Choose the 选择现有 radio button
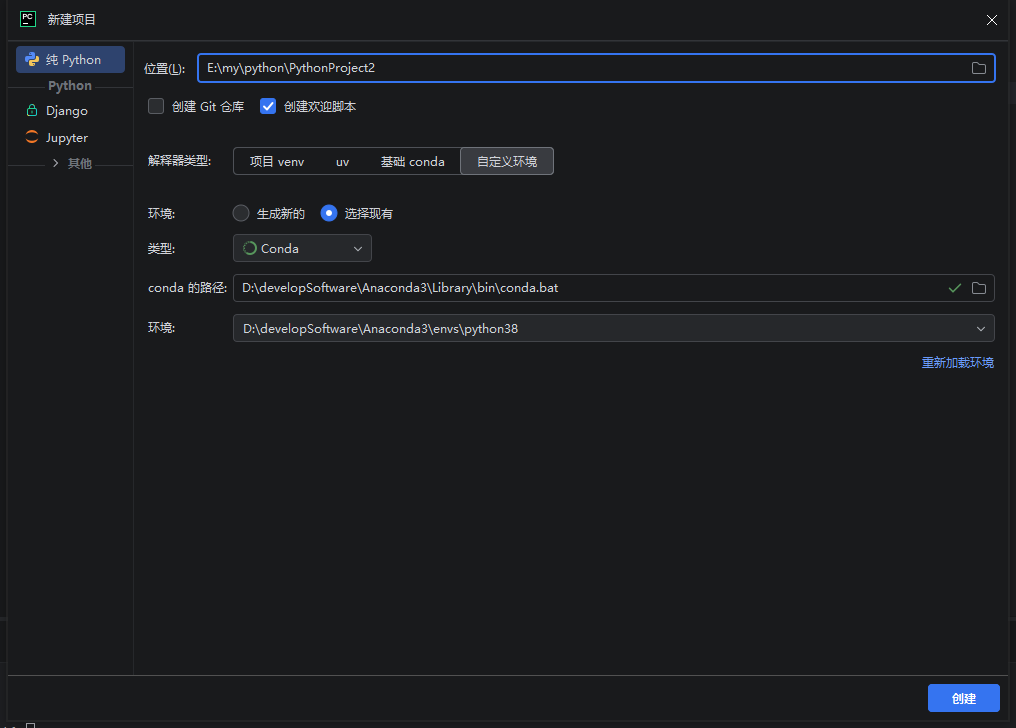1016x728 pixels. tap(329, 213)
